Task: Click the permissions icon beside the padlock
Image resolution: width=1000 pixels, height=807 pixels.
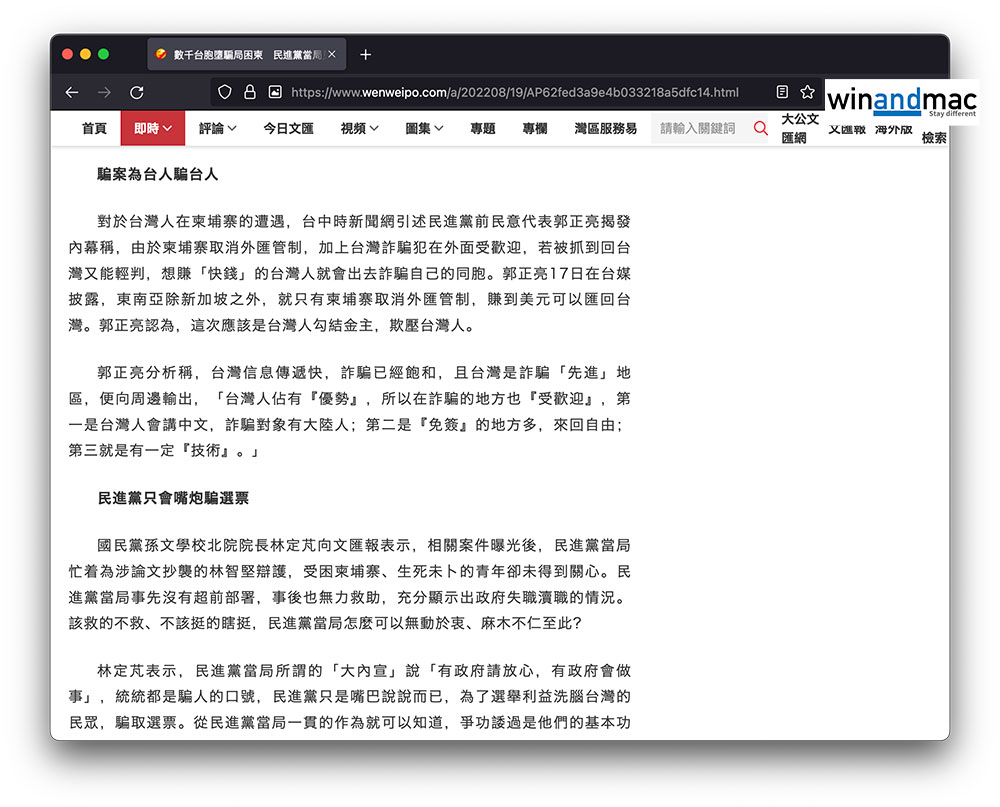Action: (x=275, y=92)
